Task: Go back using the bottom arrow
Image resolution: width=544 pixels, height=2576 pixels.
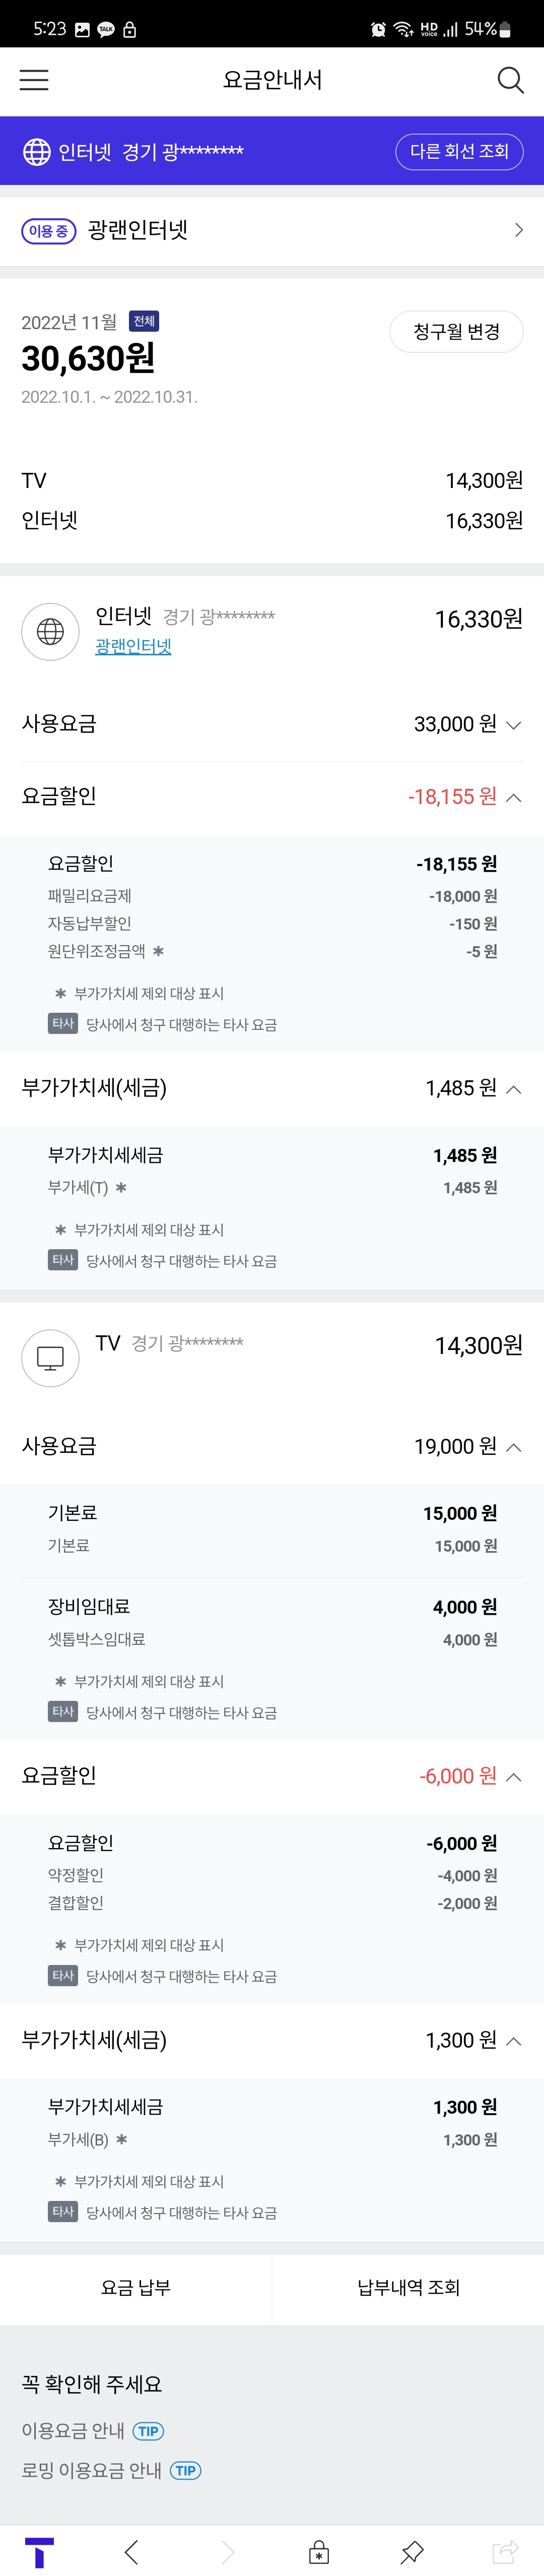Action: (x=132, y=2551)
